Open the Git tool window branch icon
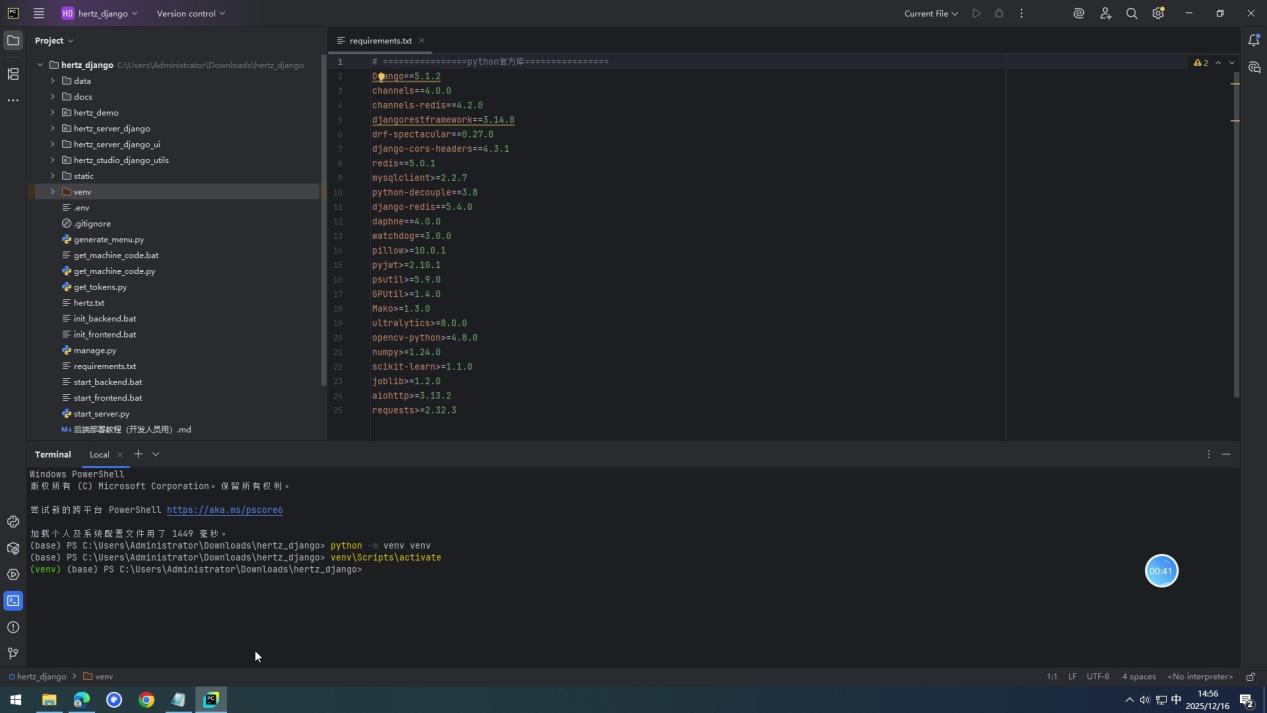Viewport: 1267px width, 713px height. (x=13, y=653)
